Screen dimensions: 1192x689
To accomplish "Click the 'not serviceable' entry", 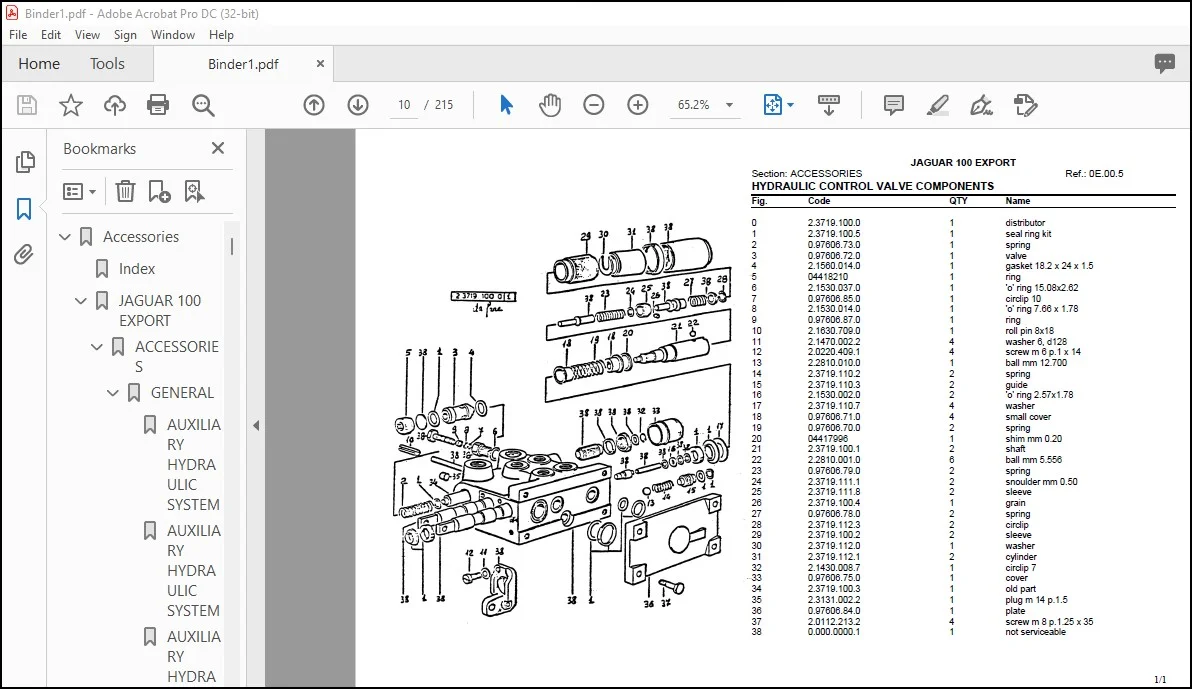I will click(x=1035, y=632).
